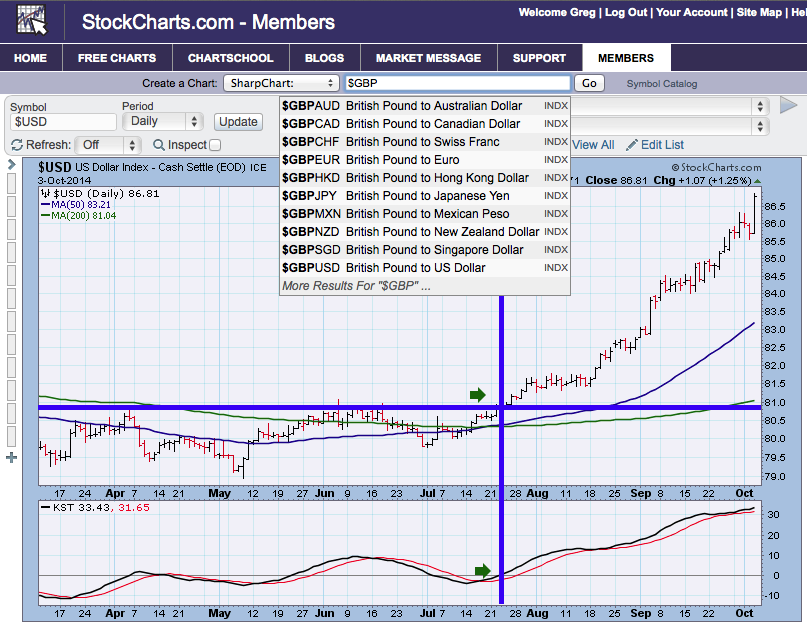Screen dimensions: 807x624
Task: Click the Inspect magnifying glass icon
Action: [x=158, y=145]
